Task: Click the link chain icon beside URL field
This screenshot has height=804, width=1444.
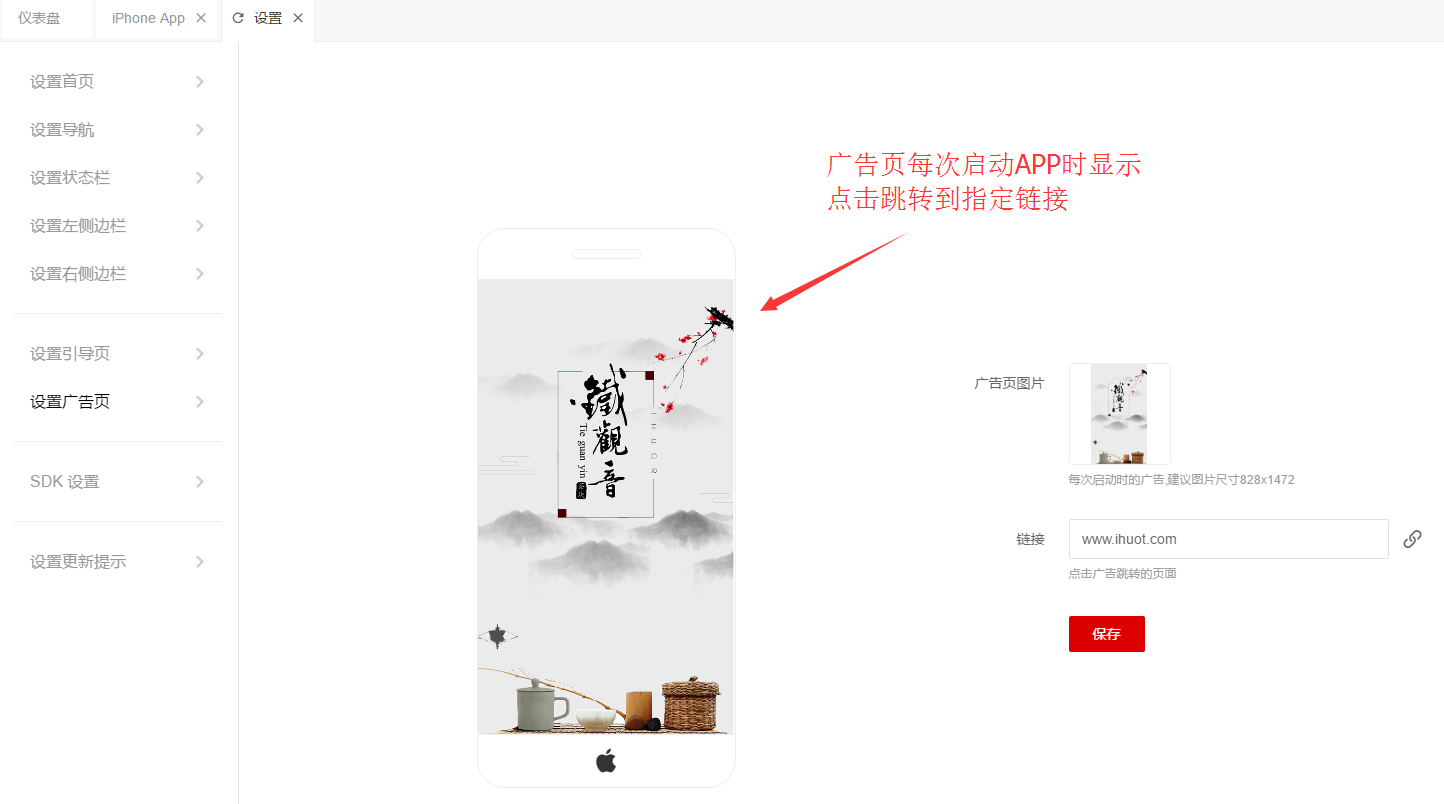Action: 1412,539
